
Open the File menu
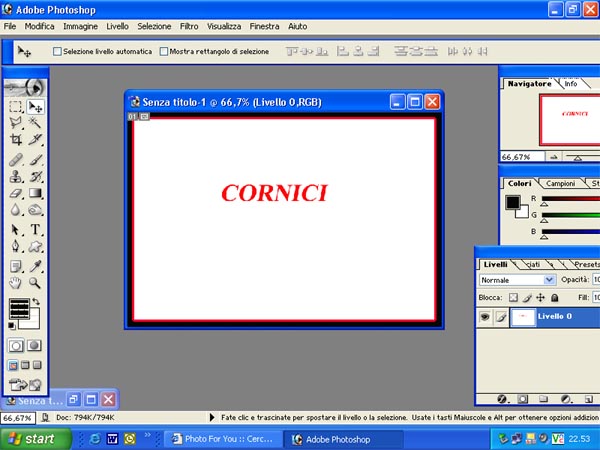pyautogui.click(x=10, y=26)
